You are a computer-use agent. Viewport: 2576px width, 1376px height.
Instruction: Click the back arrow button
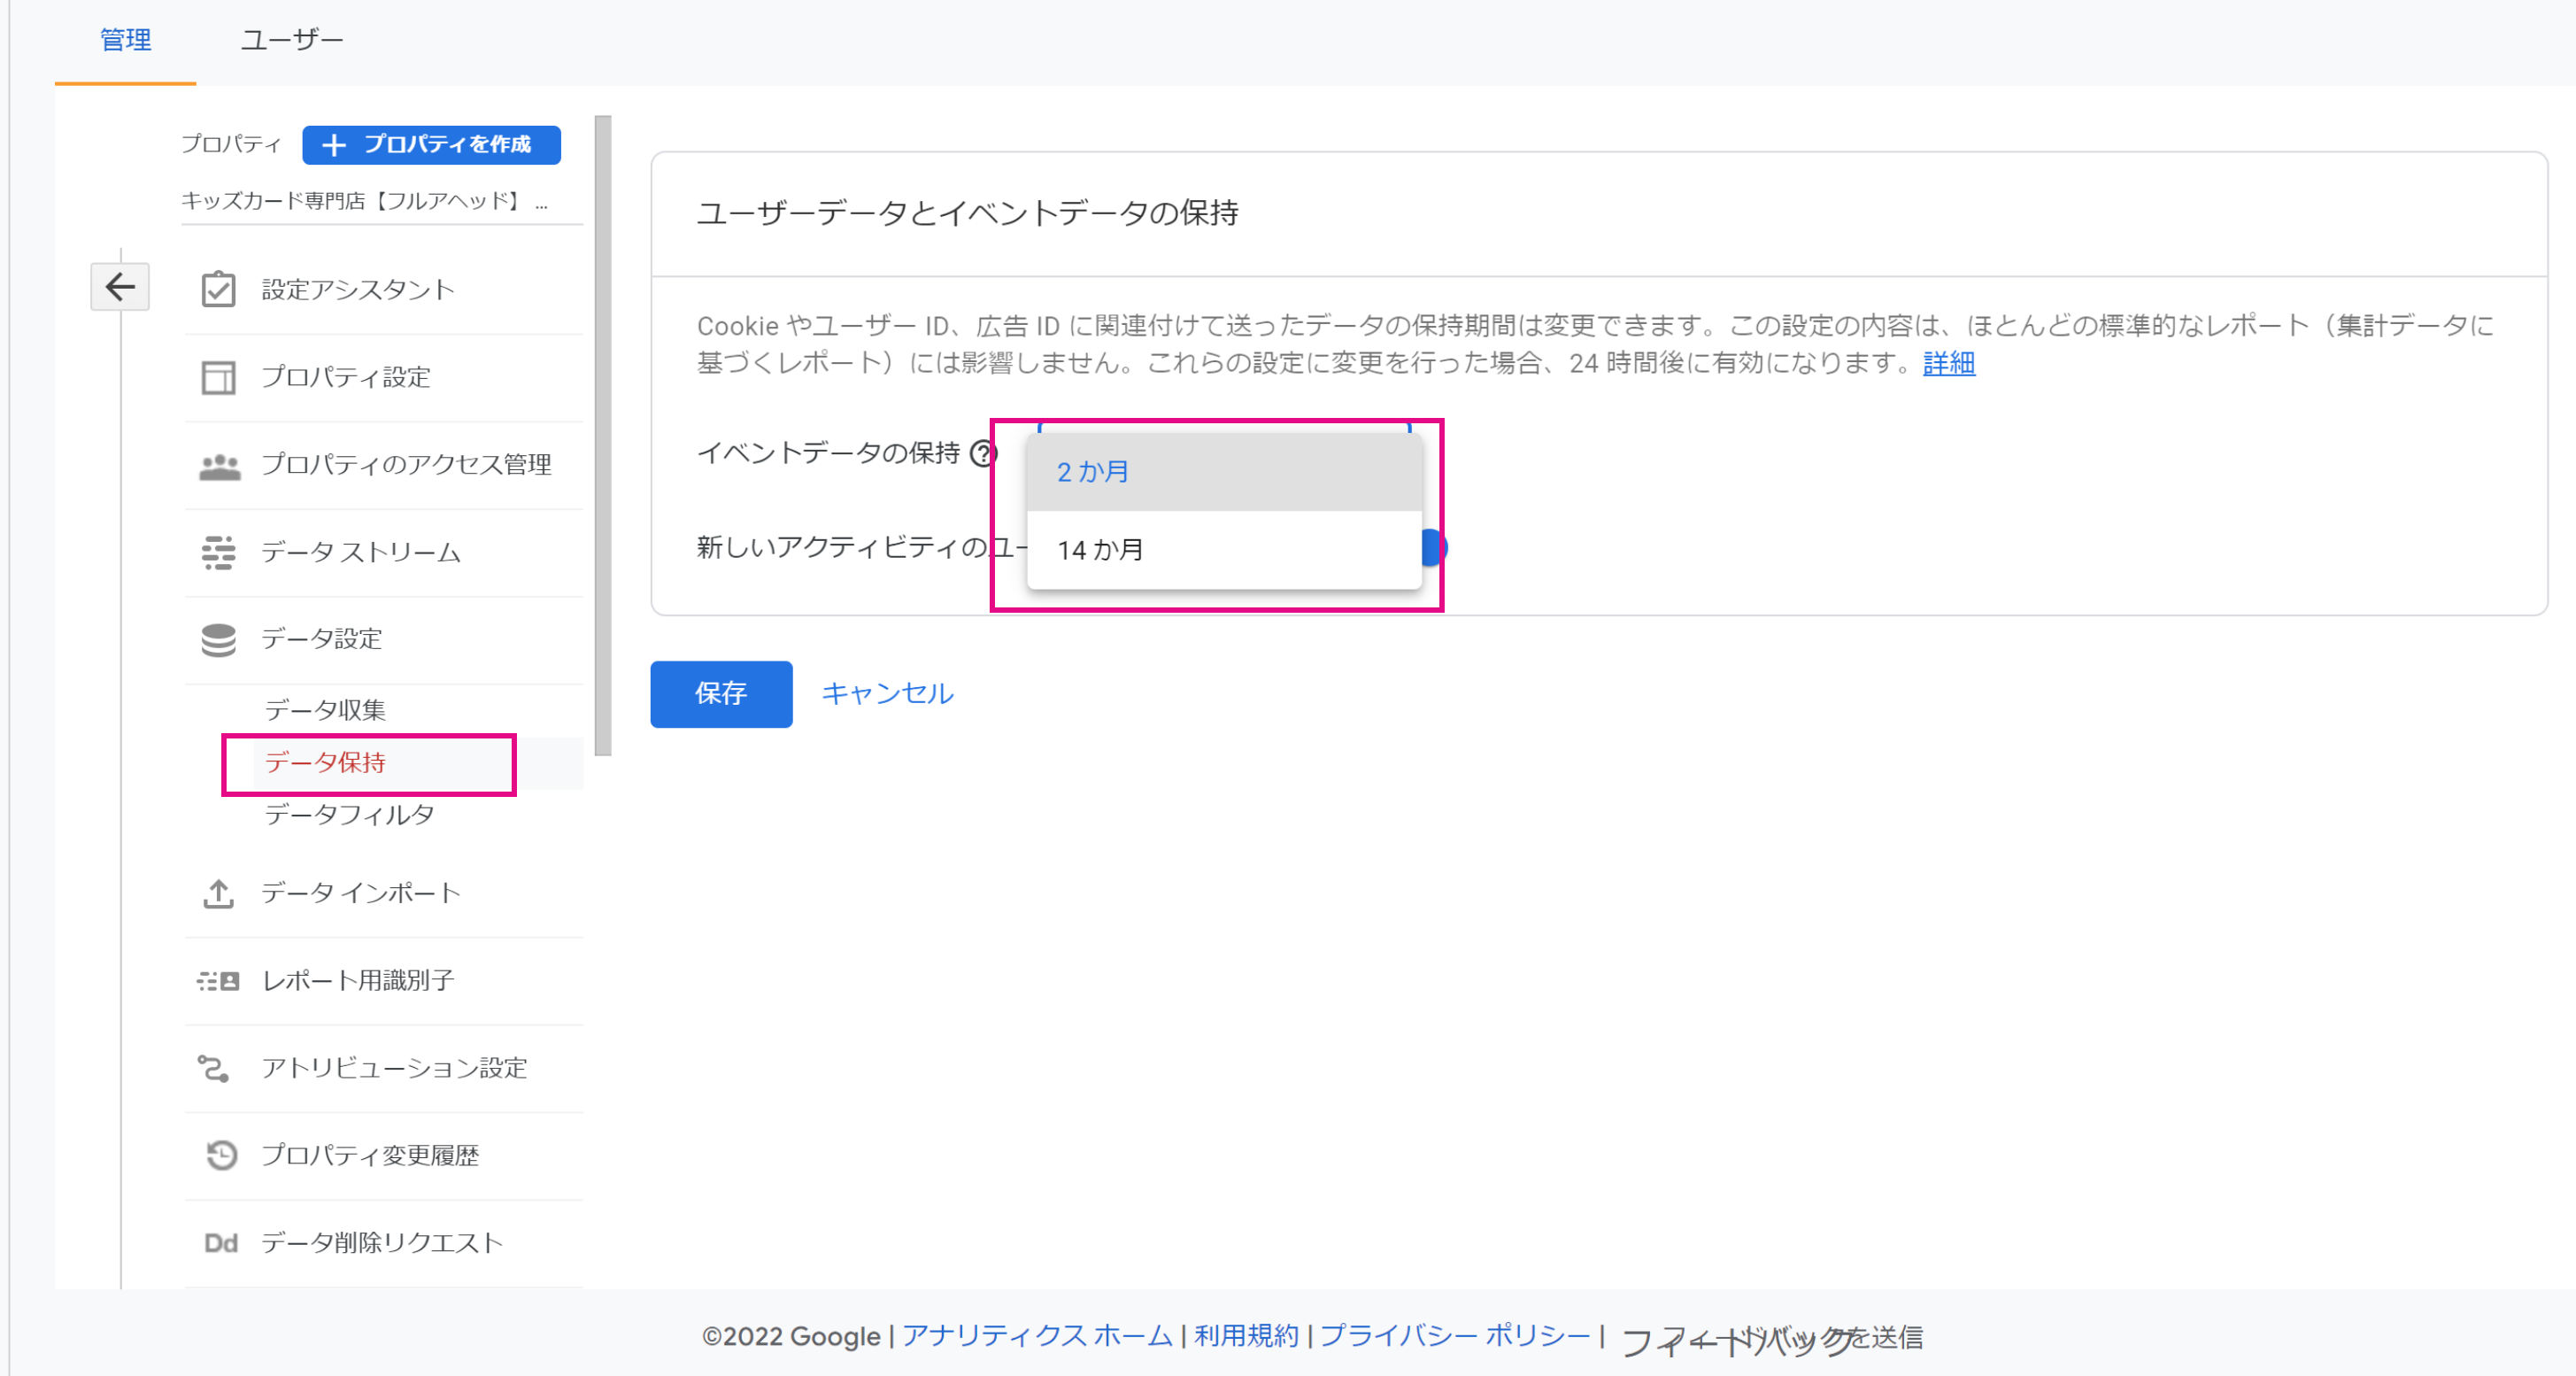(x=120, y=287)
